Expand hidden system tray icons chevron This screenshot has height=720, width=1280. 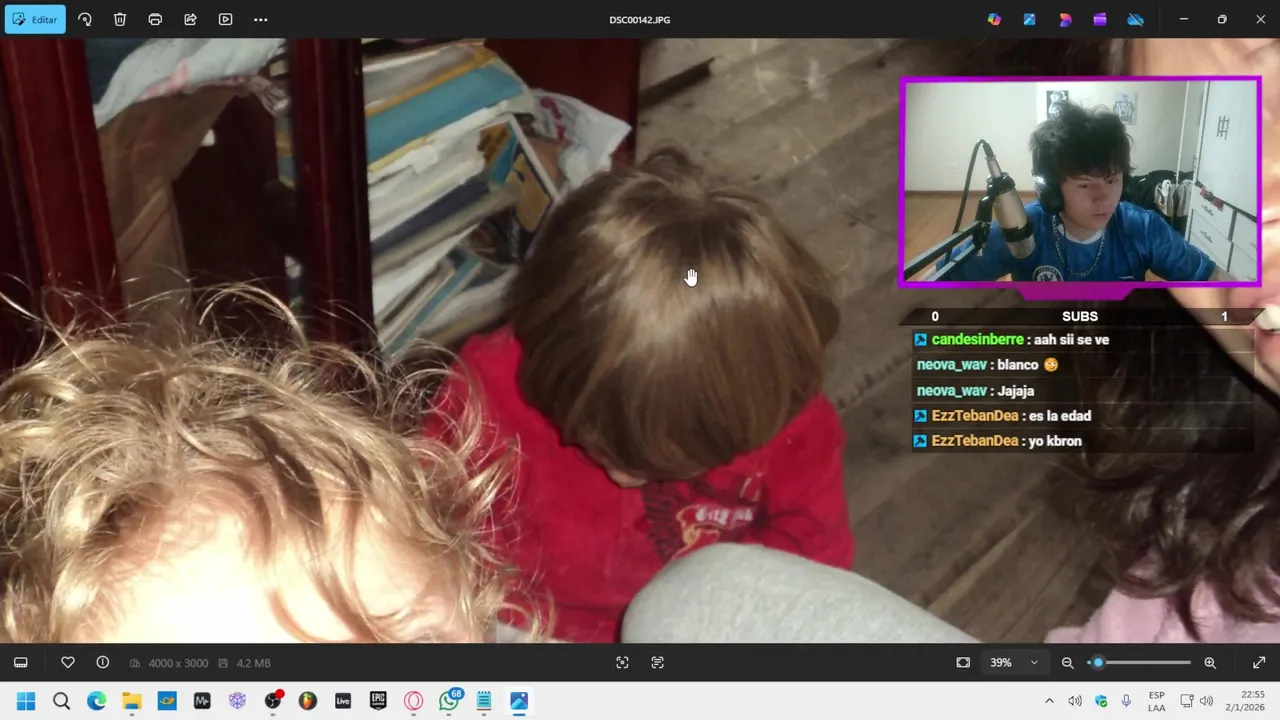(1049, 701)
